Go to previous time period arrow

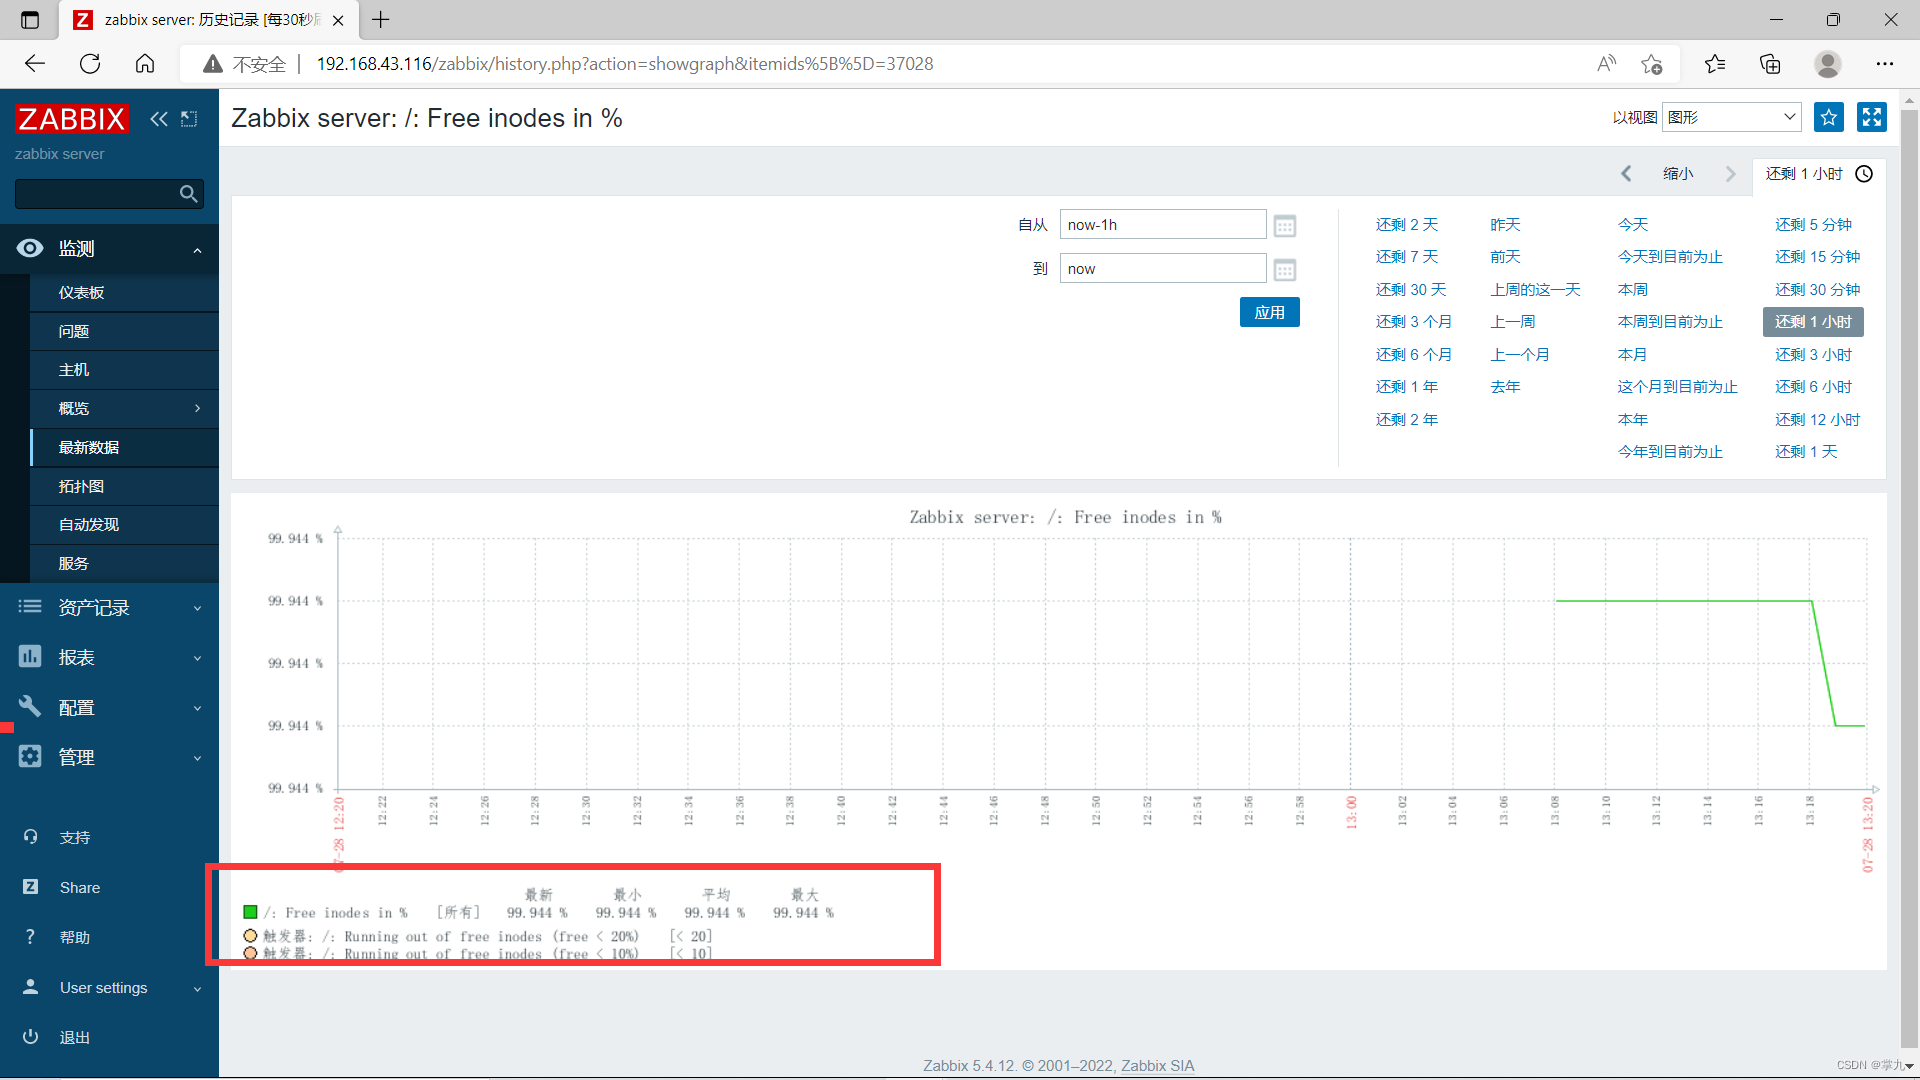(1626, 174)
